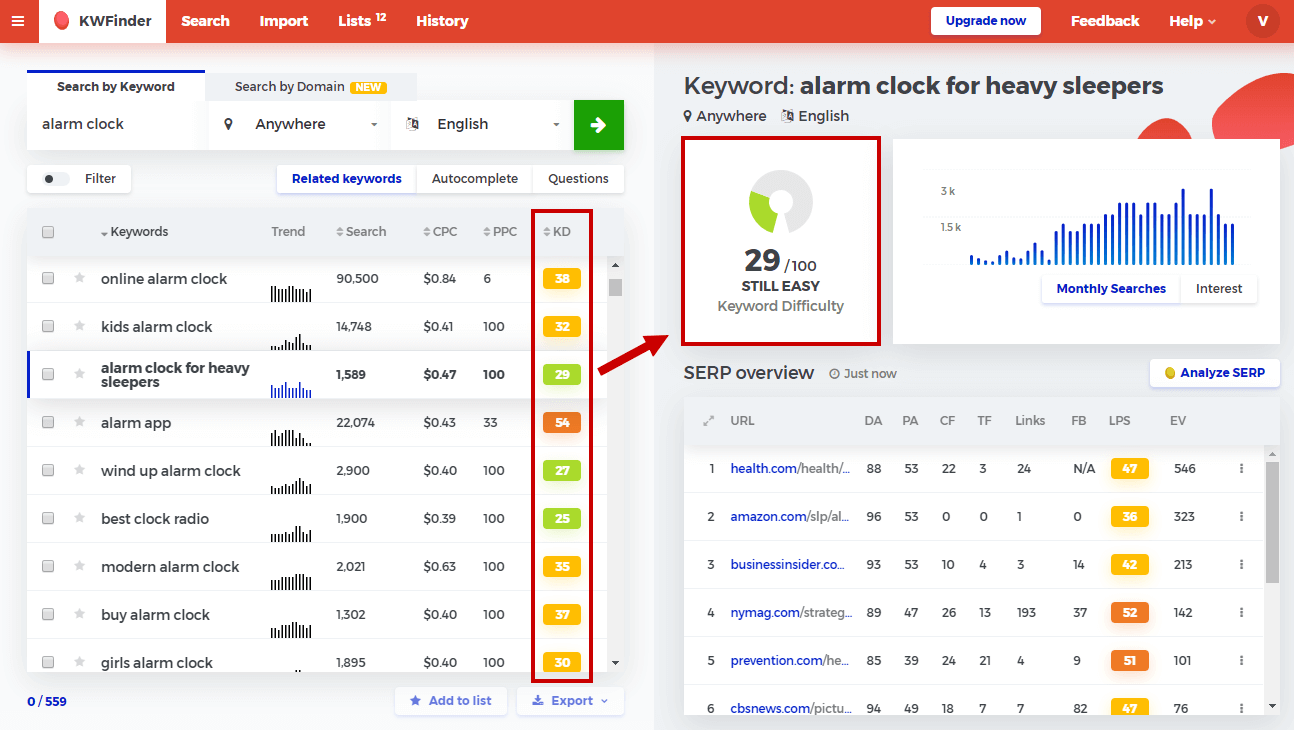Open options menu for businessinsider result
This screenshot has height=730, width=1294.
(x=1241, y=564)
